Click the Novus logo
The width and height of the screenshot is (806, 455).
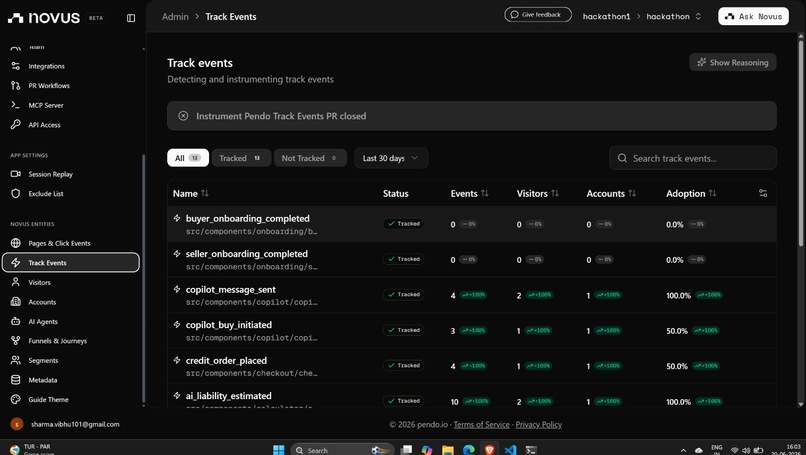click(44, 18)
